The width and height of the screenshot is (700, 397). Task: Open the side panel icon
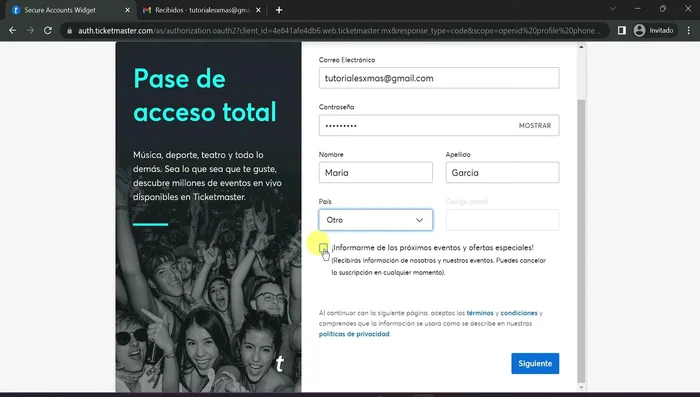click(x=621, y=30)
